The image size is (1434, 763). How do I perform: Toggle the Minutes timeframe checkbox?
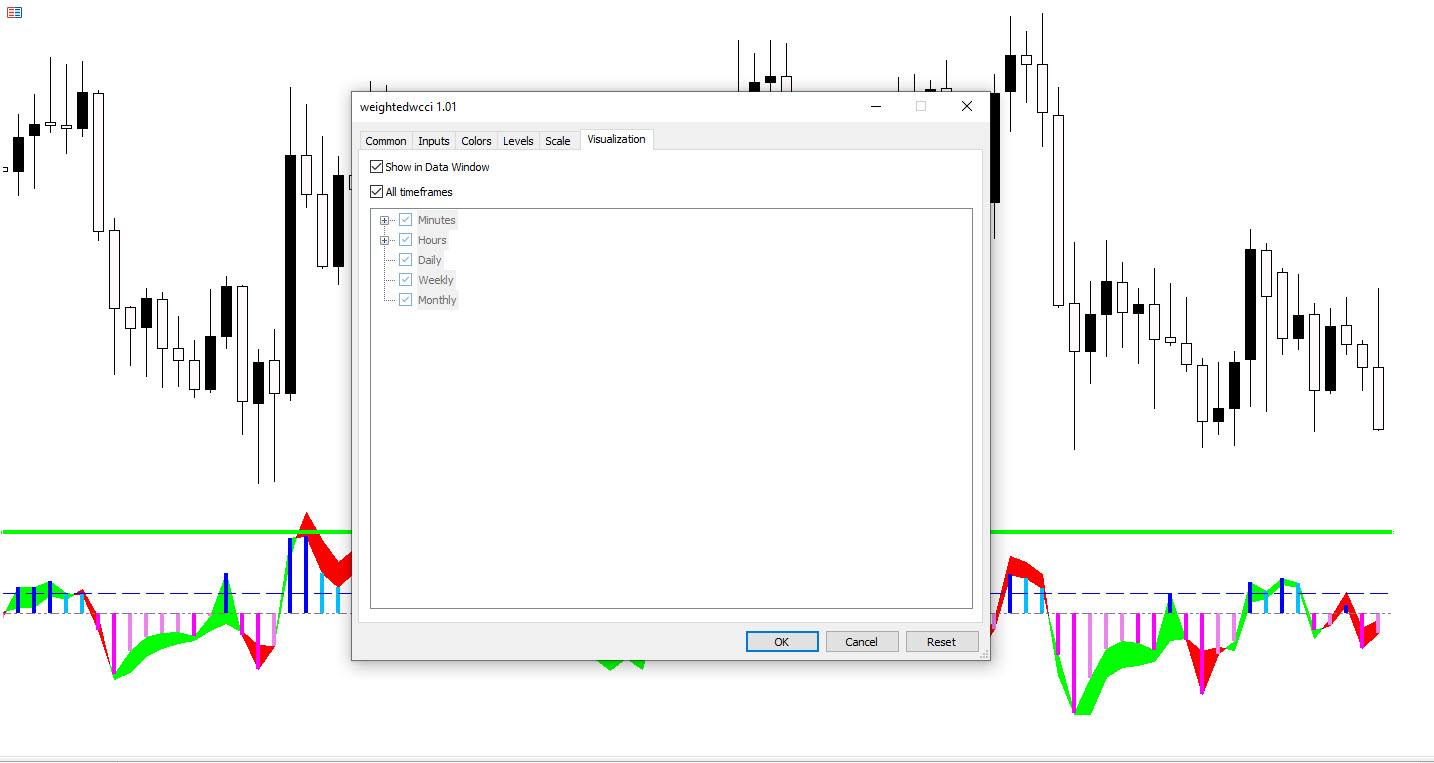[x=405, y=220]
